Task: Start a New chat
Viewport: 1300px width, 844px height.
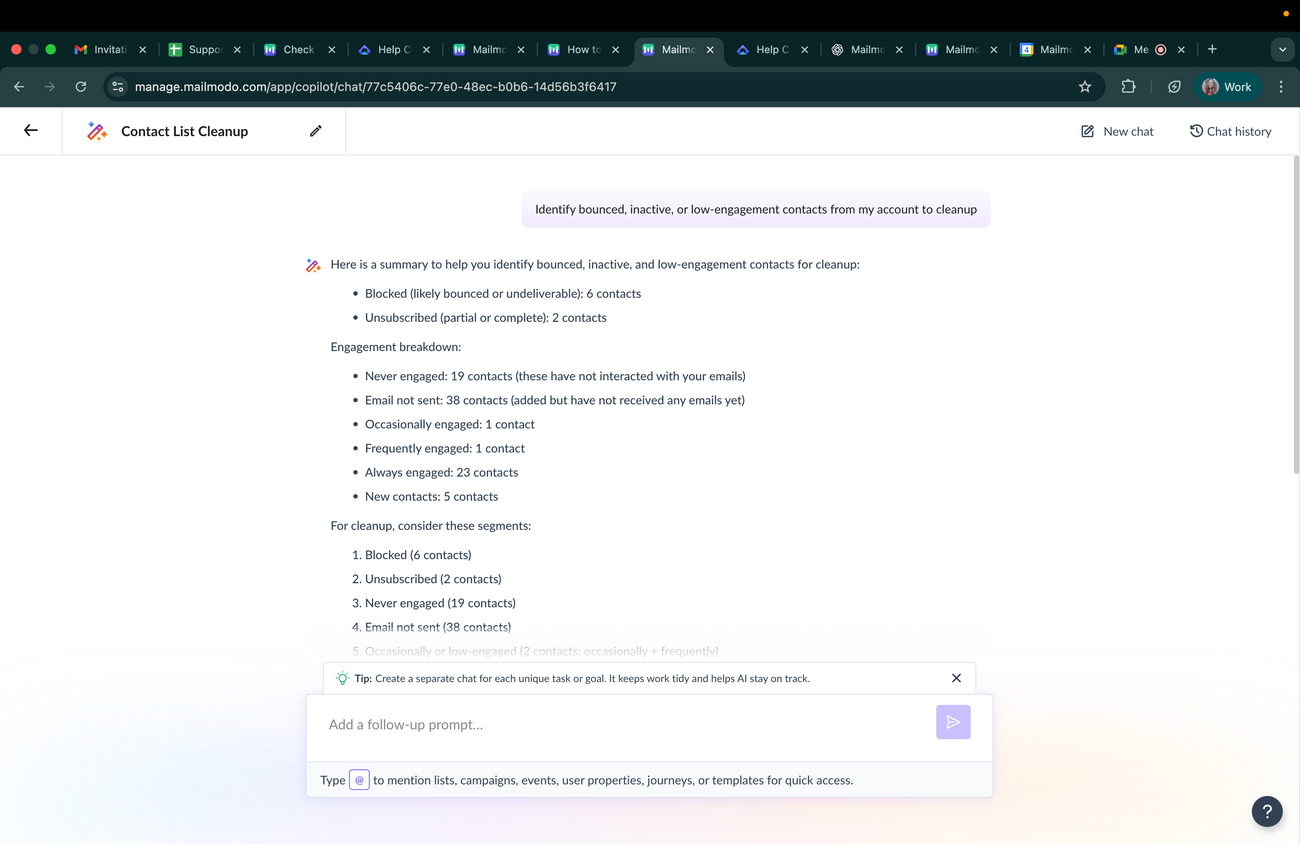Action: [1117, 131]
